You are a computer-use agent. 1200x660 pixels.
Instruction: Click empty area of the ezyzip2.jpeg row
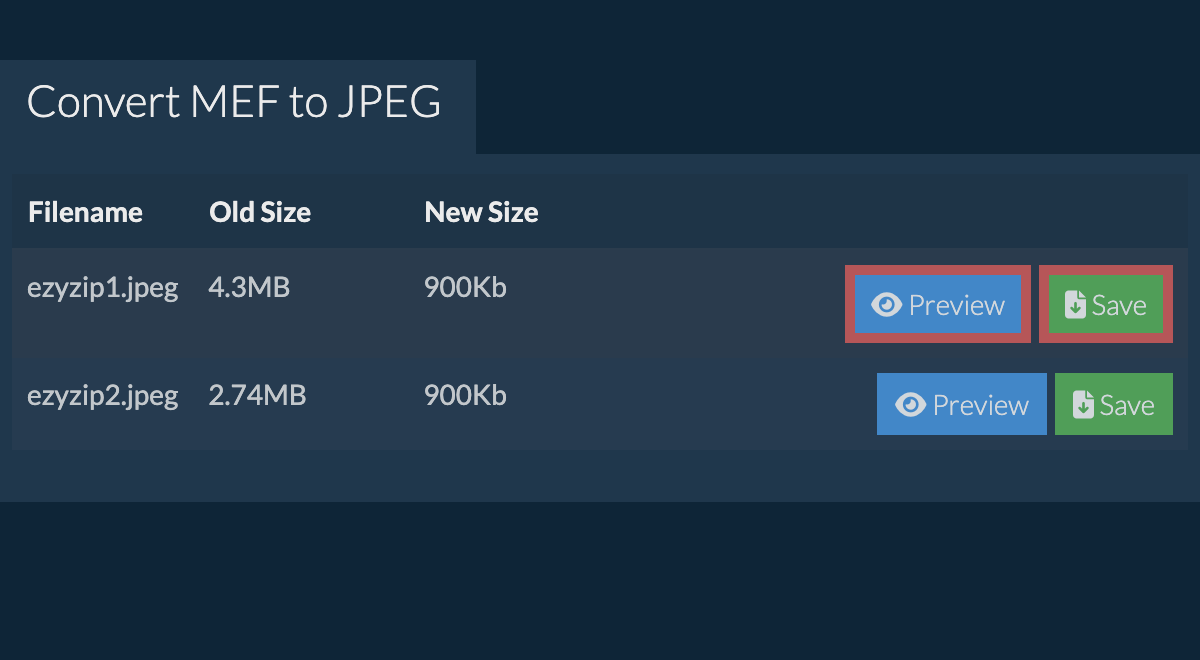[x=680, y=404]
